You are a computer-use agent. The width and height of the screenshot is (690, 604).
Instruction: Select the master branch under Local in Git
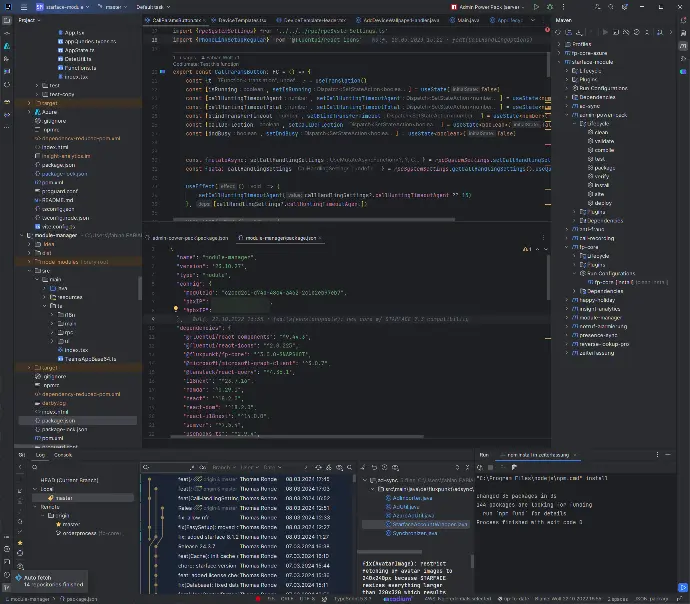point(83,498)
